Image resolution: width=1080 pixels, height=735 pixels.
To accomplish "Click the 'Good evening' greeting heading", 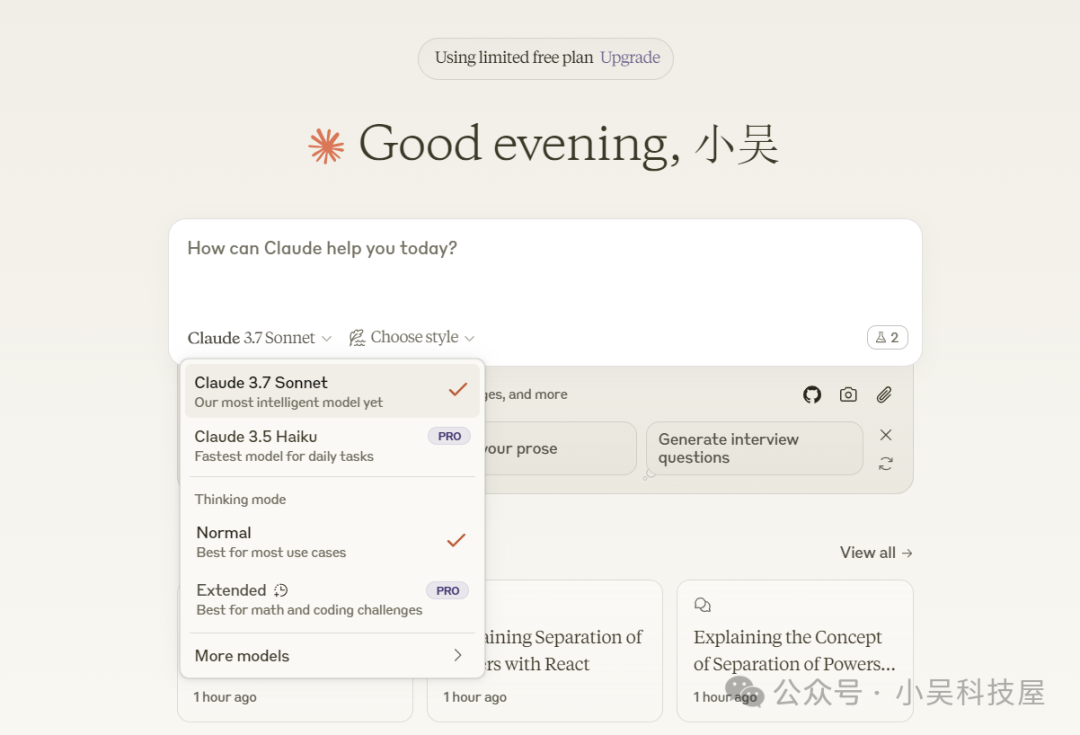I will 569,145.
